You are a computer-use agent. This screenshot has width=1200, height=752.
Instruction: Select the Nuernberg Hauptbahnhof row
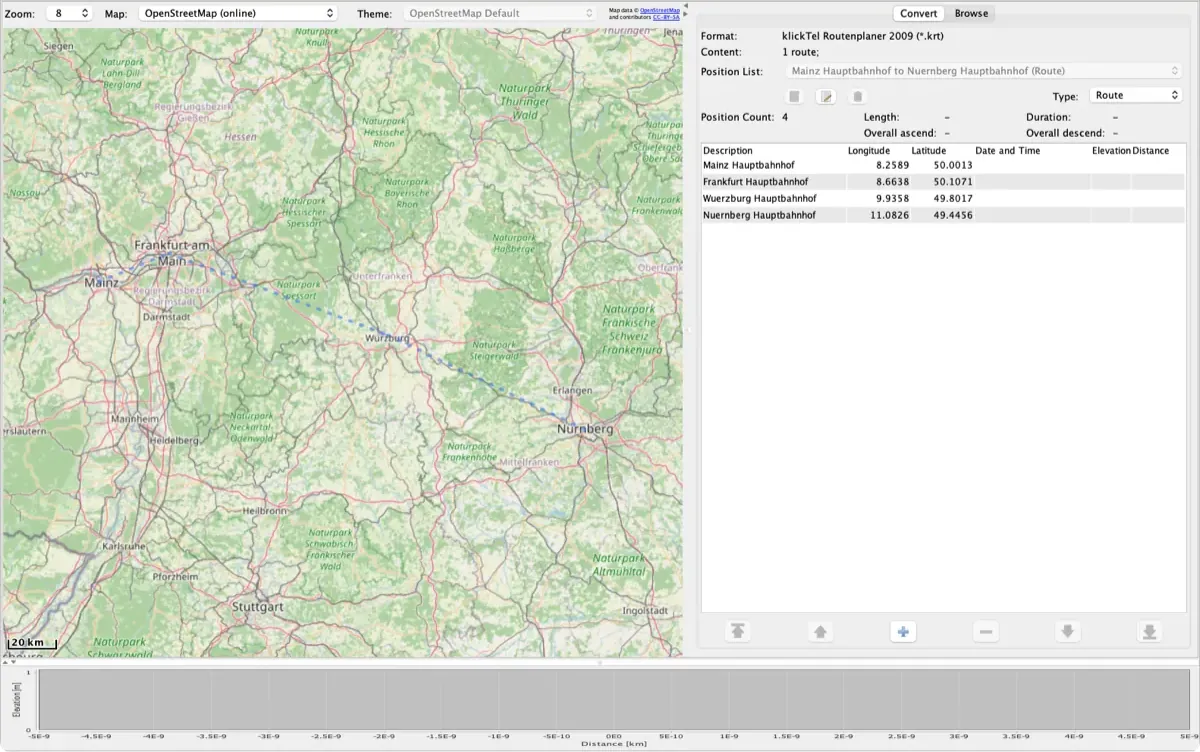pyautogui.click(x=943, y=215)
